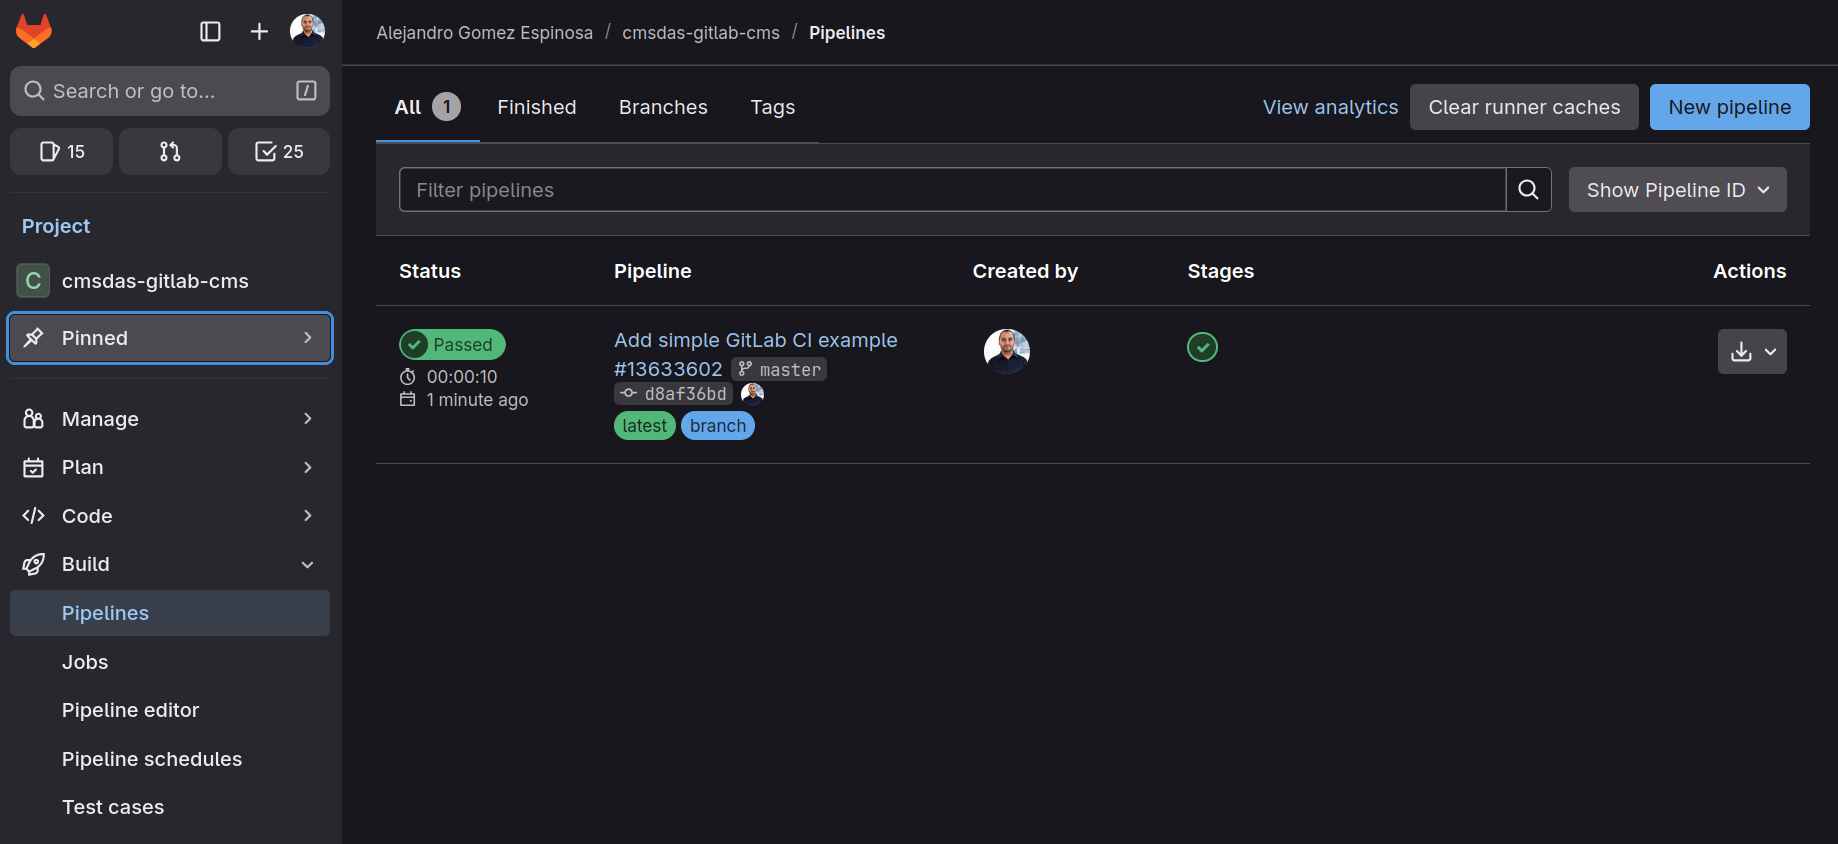1838x844 pixels.
Task: Open Alejandro Gomez Espinosa breadcrumb
Action: point(484,33)
